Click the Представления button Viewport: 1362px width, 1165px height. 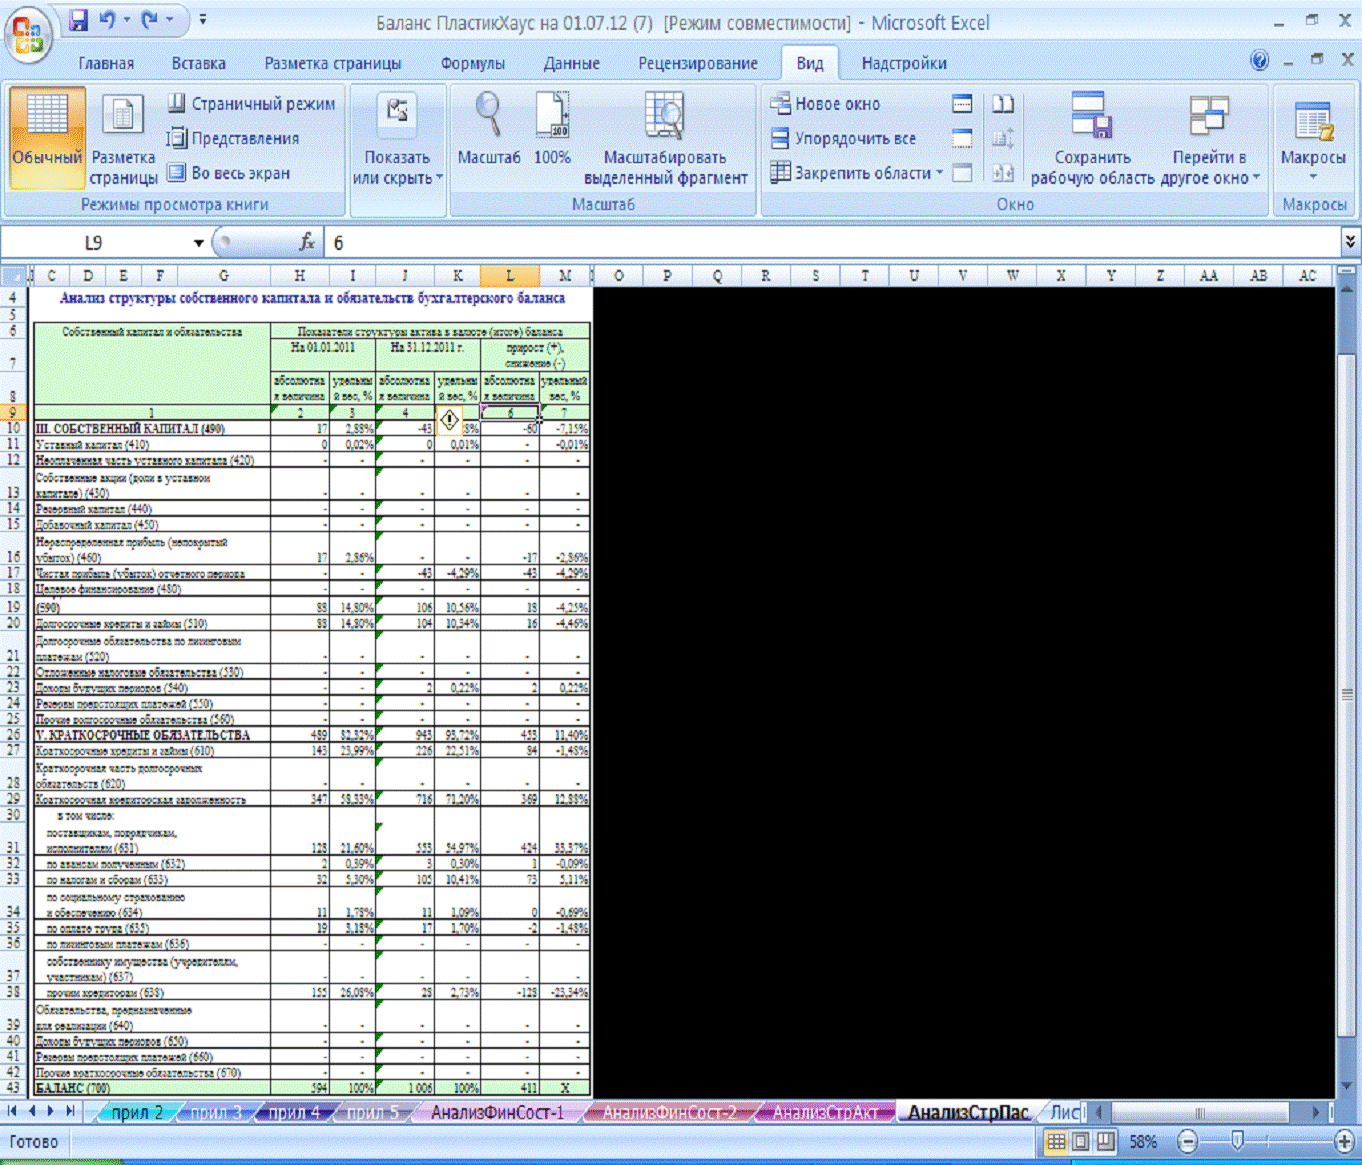tap(234, 139)
